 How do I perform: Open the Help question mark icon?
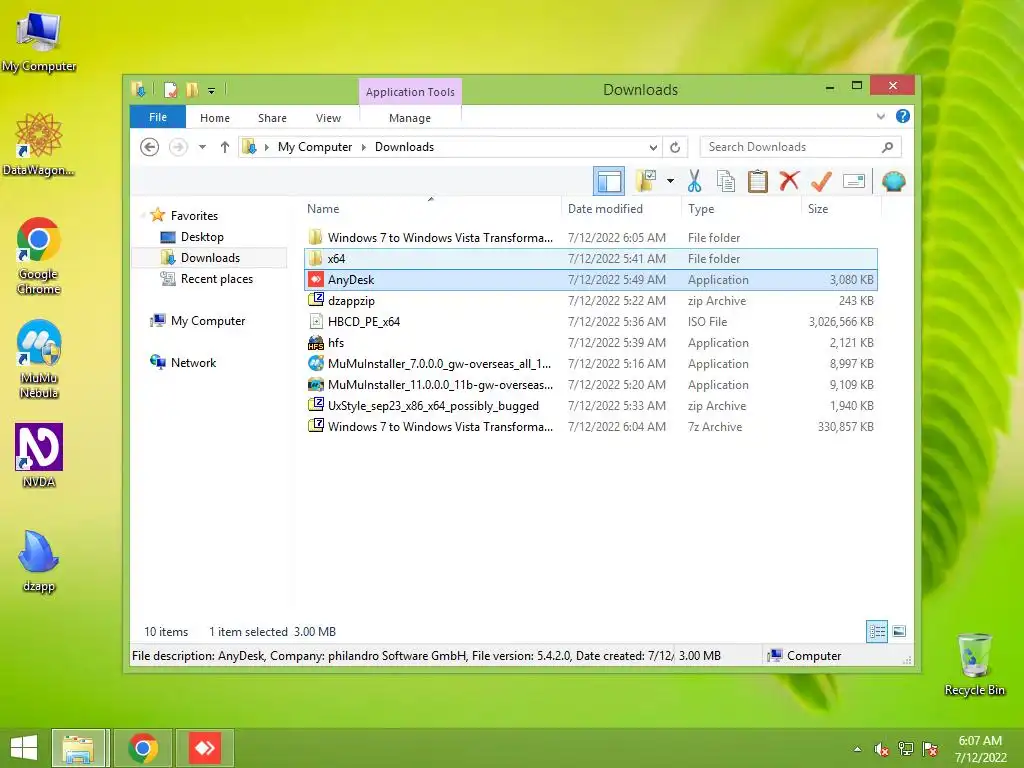coord(903,116)
